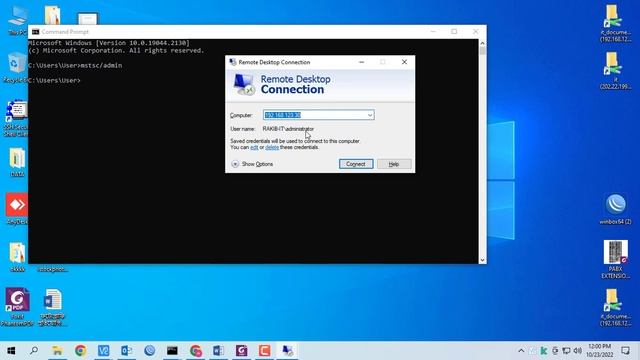Open the WinBox taskbar icon
Viewport: 640px width, 360px height.
click(x=149, y=351)
